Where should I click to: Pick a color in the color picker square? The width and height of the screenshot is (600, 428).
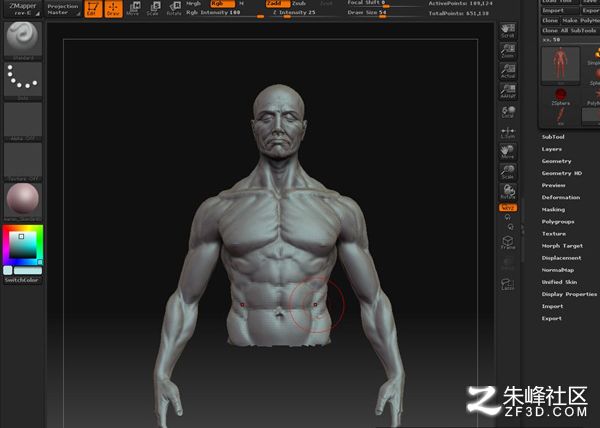pos(23,245)
